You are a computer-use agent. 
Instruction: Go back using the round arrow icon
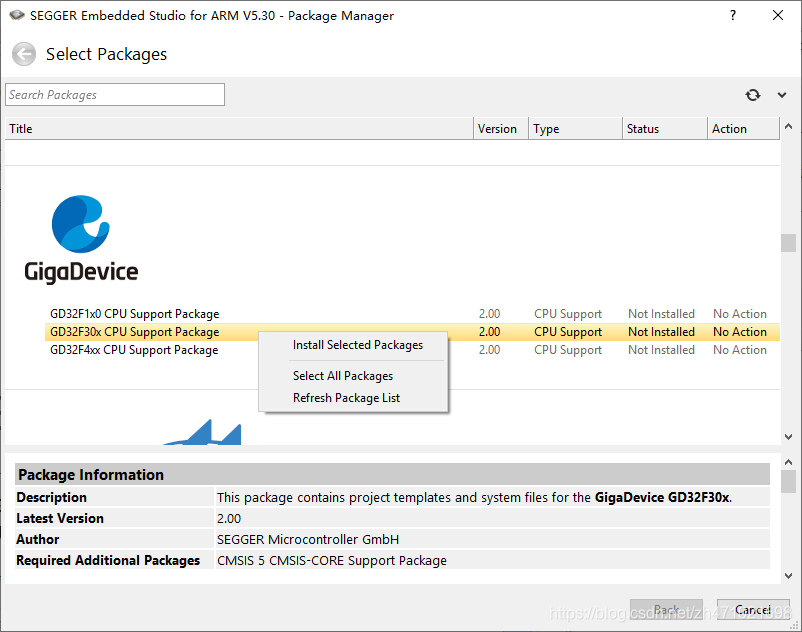24,54
